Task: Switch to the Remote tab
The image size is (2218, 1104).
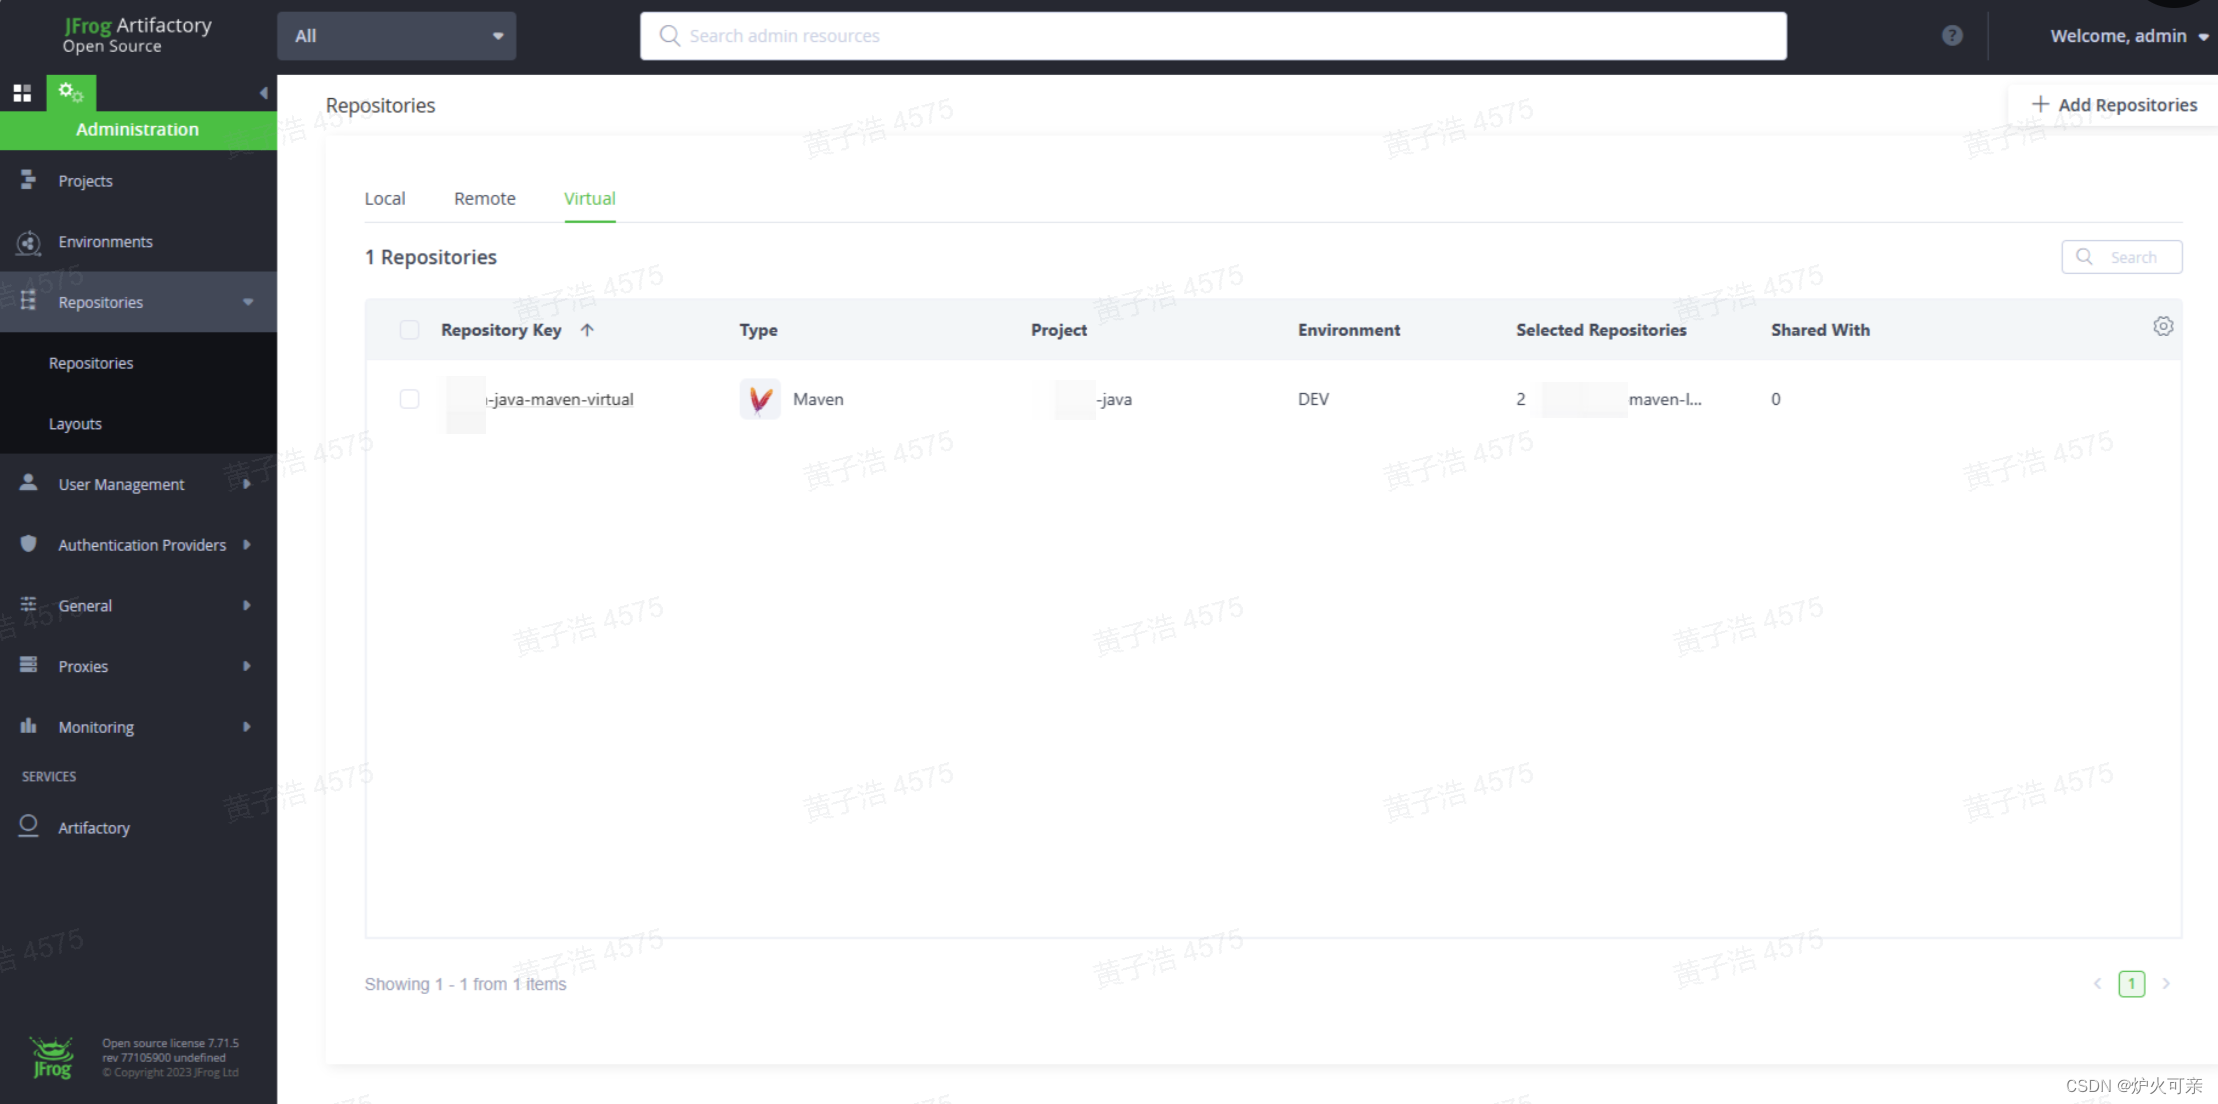Action: point(485,198)
